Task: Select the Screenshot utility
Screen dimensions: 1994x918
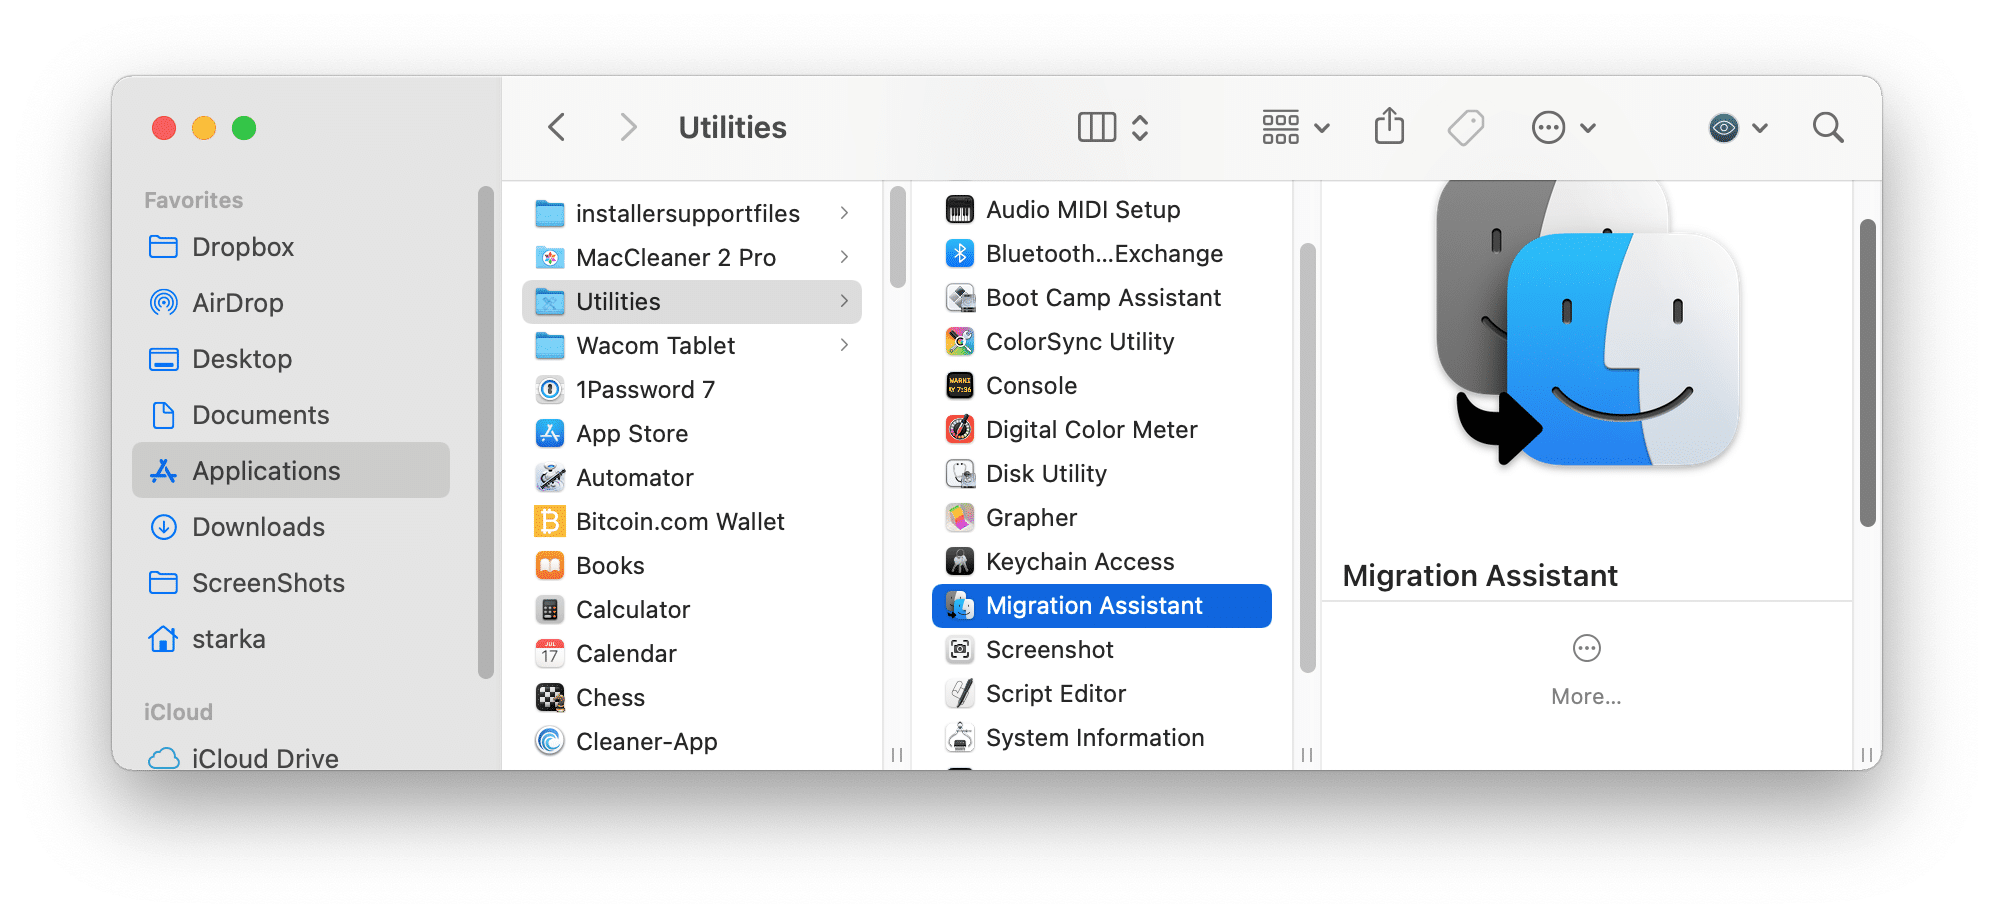Action: 1102,650
